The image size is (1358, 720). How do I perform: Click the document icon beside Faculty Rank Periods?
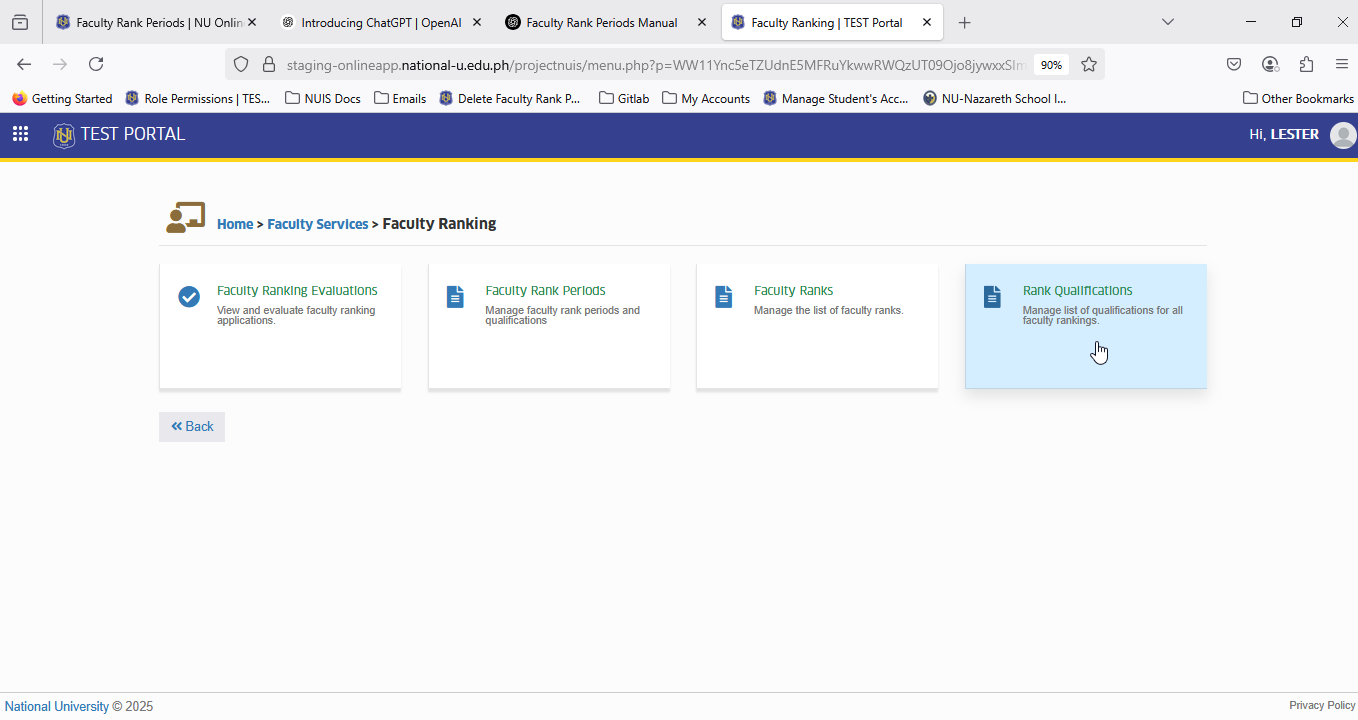pos(455,297)
